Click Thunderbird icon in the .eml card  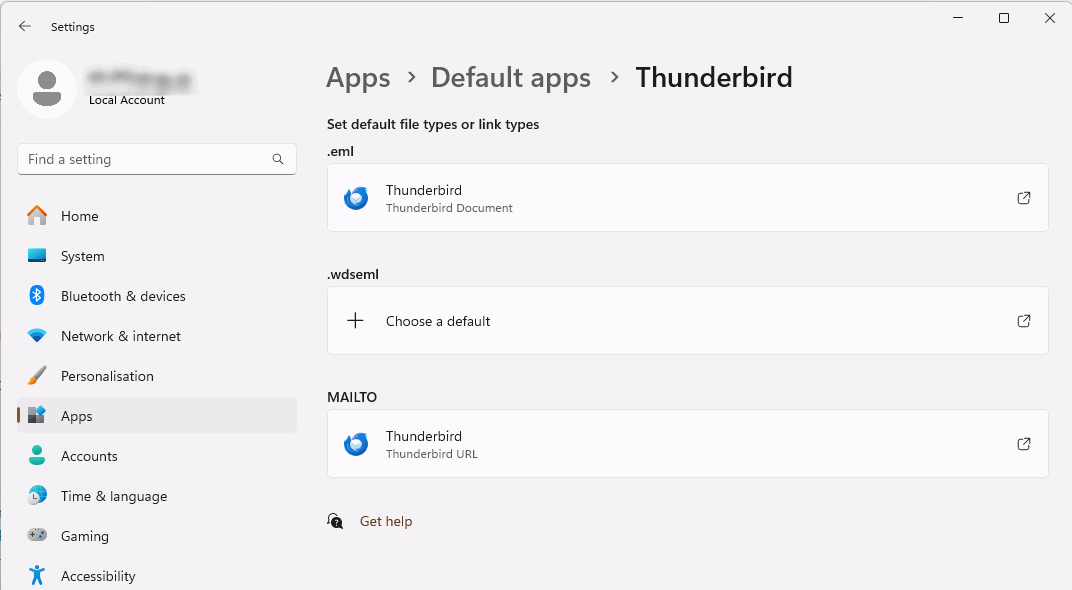click(x=356, y=198)
